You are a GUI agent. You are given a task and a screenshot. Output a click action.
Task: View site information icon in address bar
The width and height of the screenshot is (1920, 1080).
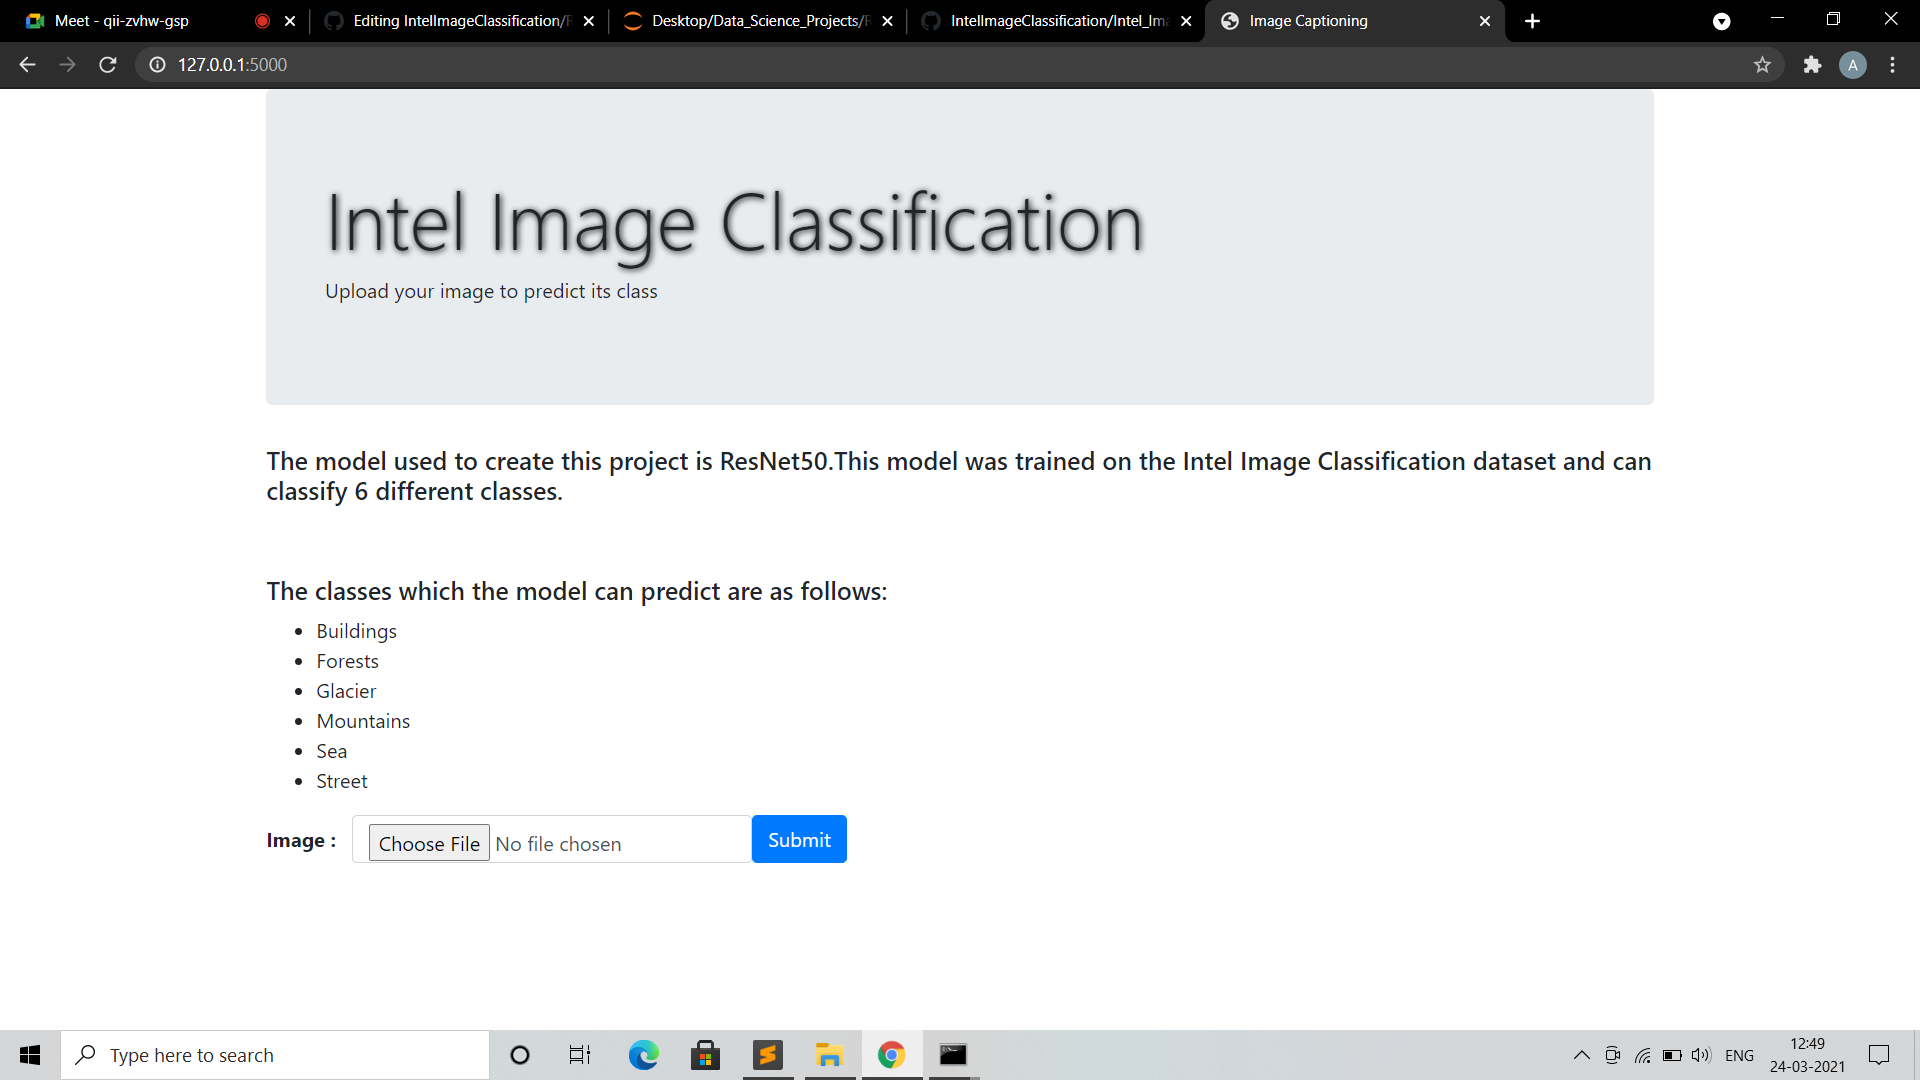point(157,65)
